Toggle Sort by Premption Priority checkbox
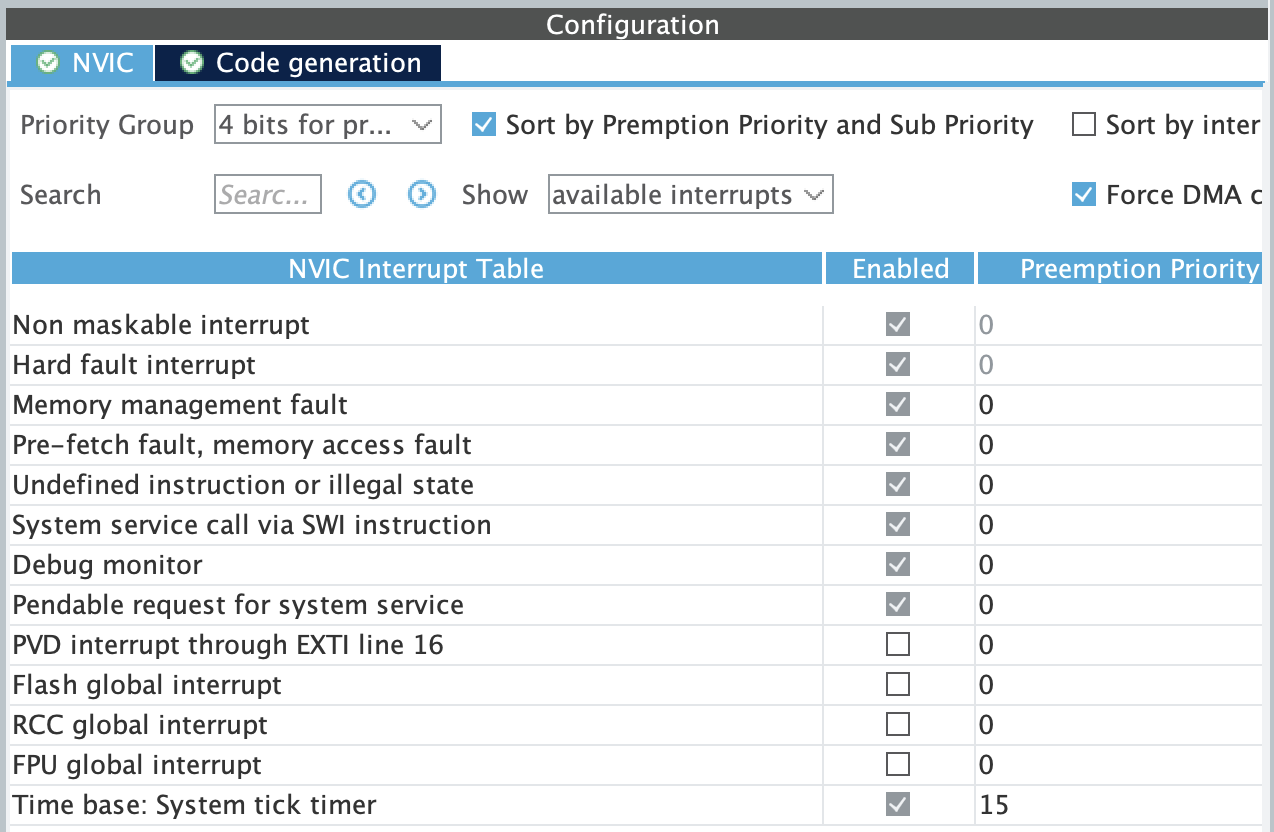This screenshot has height=832, width=1274. (x=484, y=125)
